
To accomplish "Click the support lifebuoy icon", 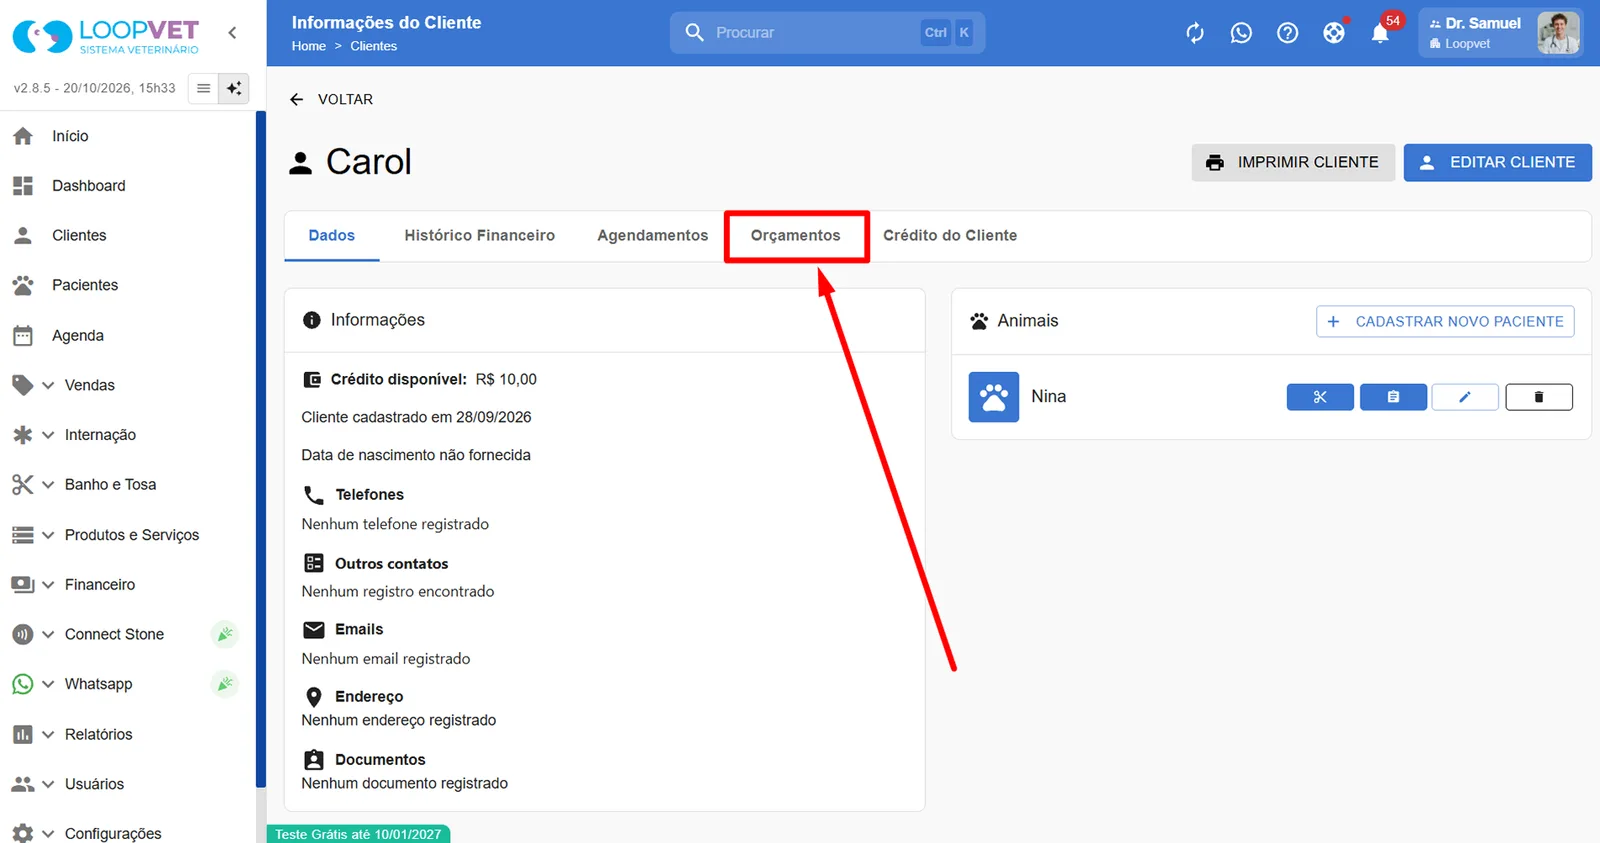I will (1334, 33).
